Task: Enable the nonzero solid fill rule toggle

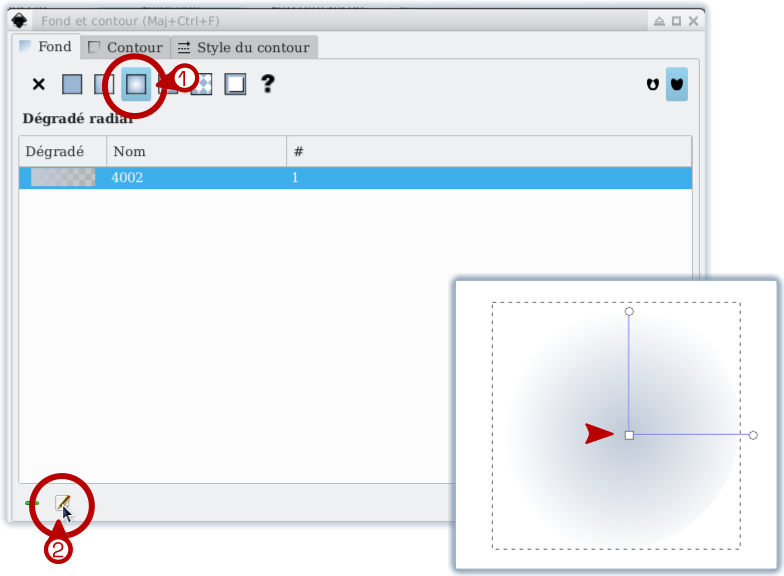Action: click(677, 85)
